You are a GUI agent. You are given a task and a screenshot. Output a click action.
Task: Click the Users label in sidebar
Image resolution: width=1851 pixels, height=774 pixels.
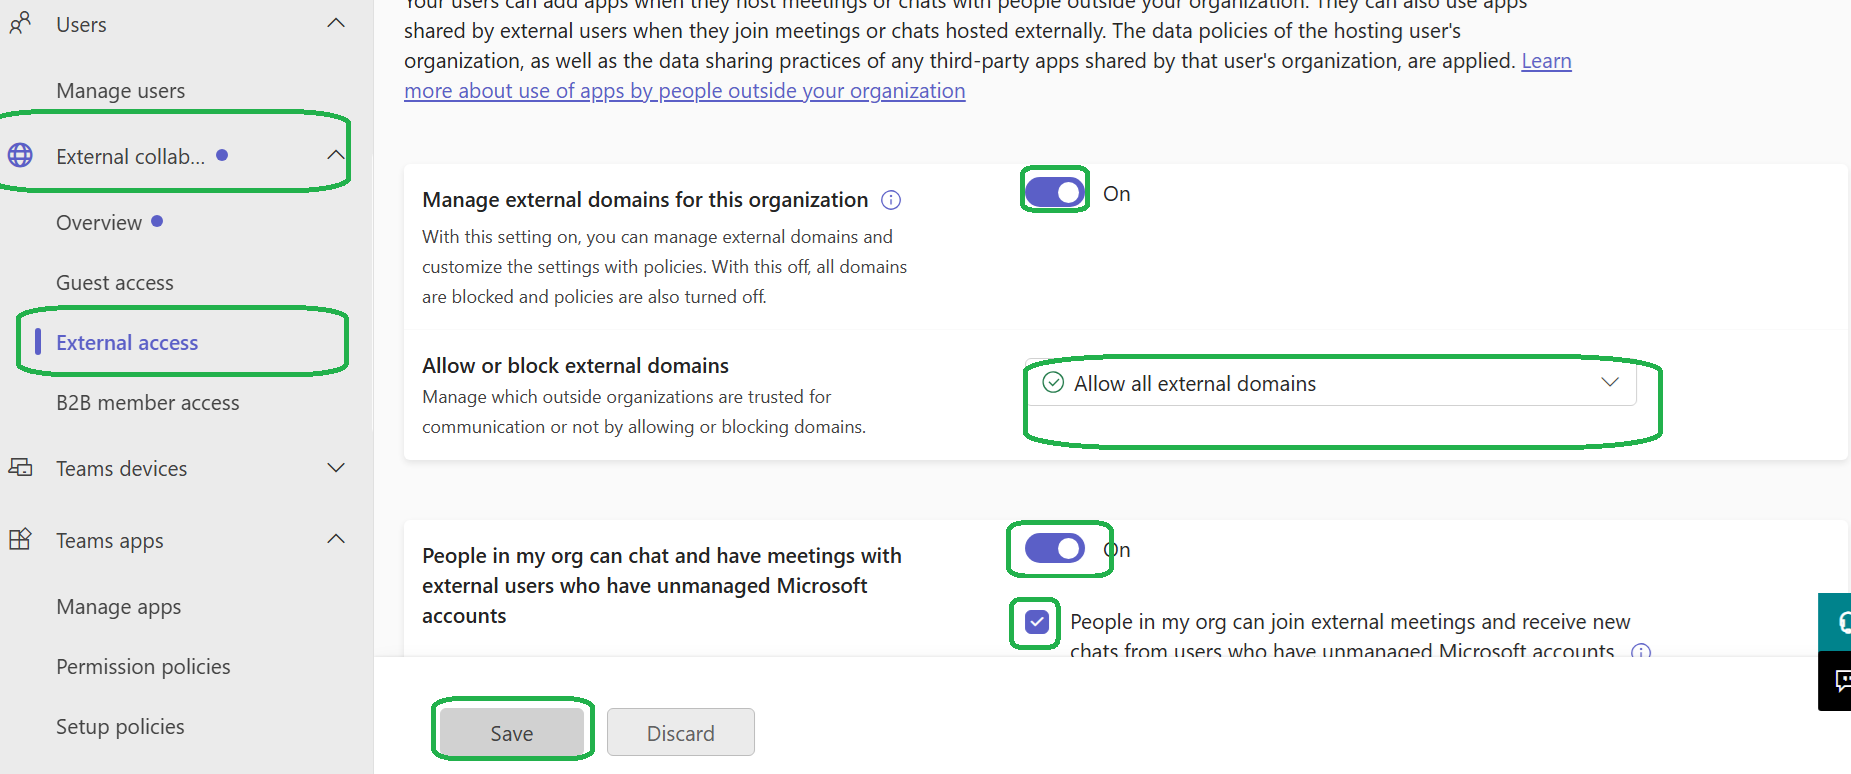81,25
